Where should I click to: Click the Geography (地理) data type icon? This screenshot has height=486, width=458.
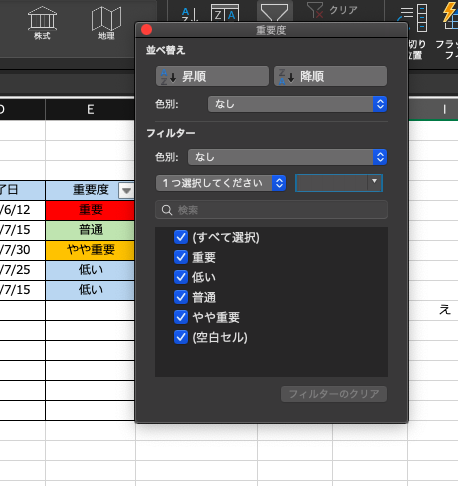tap(106, 23)
